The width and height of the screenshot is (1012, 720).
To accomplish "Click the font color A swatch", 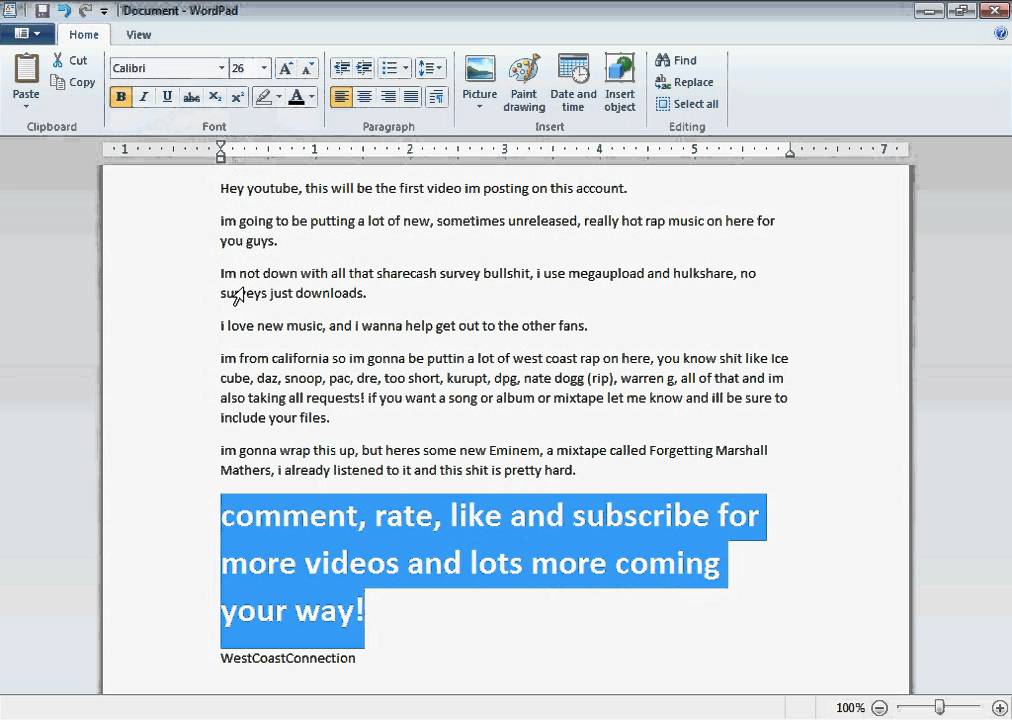I will click(296, 97).
